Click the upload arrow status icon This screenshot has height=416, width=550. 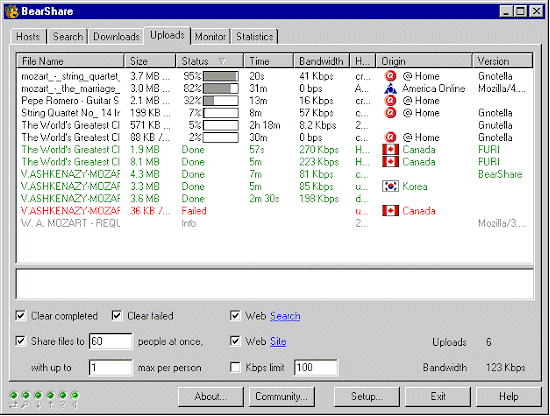[x=51, y=405]
